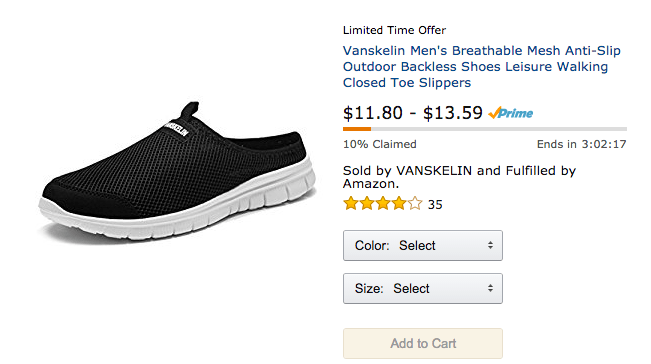The image size is (651, 364).
Task: Click the Prime checkmark logo
Action: click(x=510, y=113)
